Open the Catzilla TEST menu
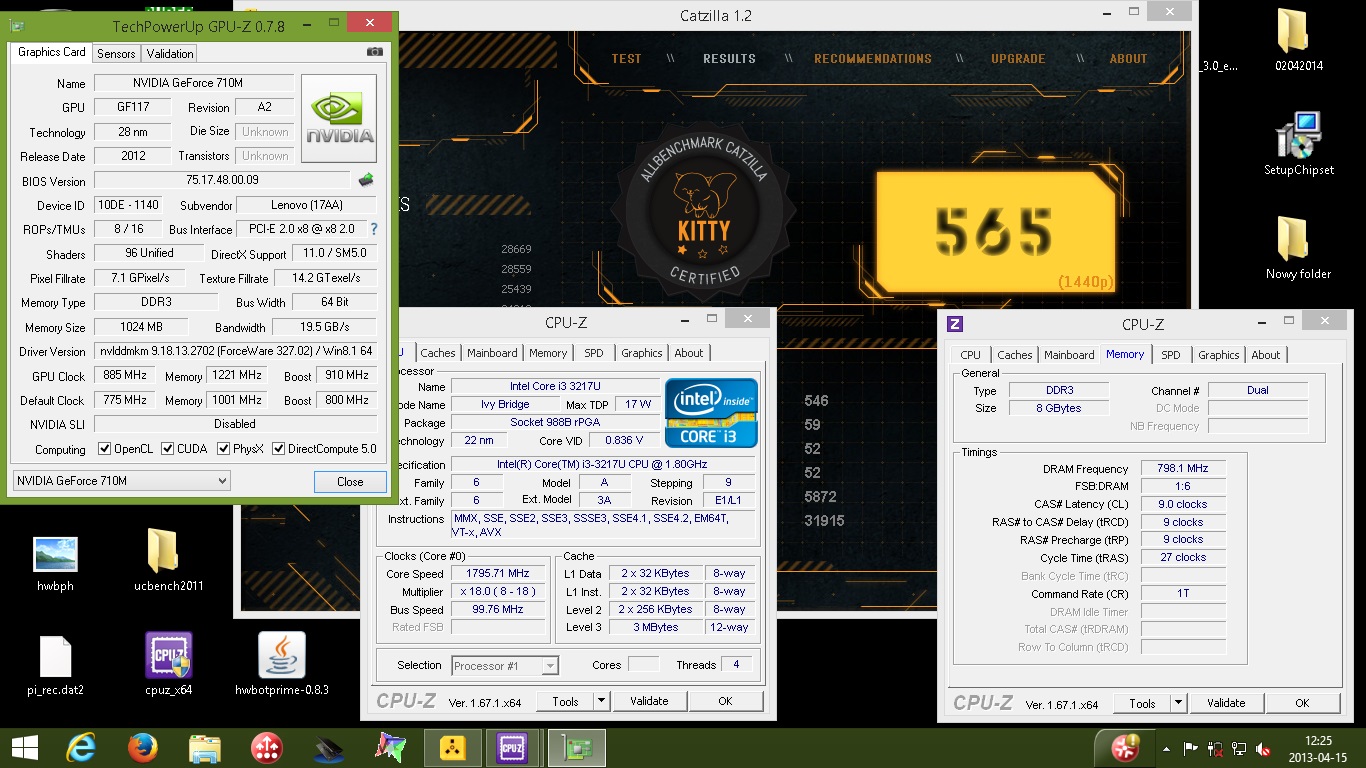The image size is (1366, 768). (x=626, y=59)
